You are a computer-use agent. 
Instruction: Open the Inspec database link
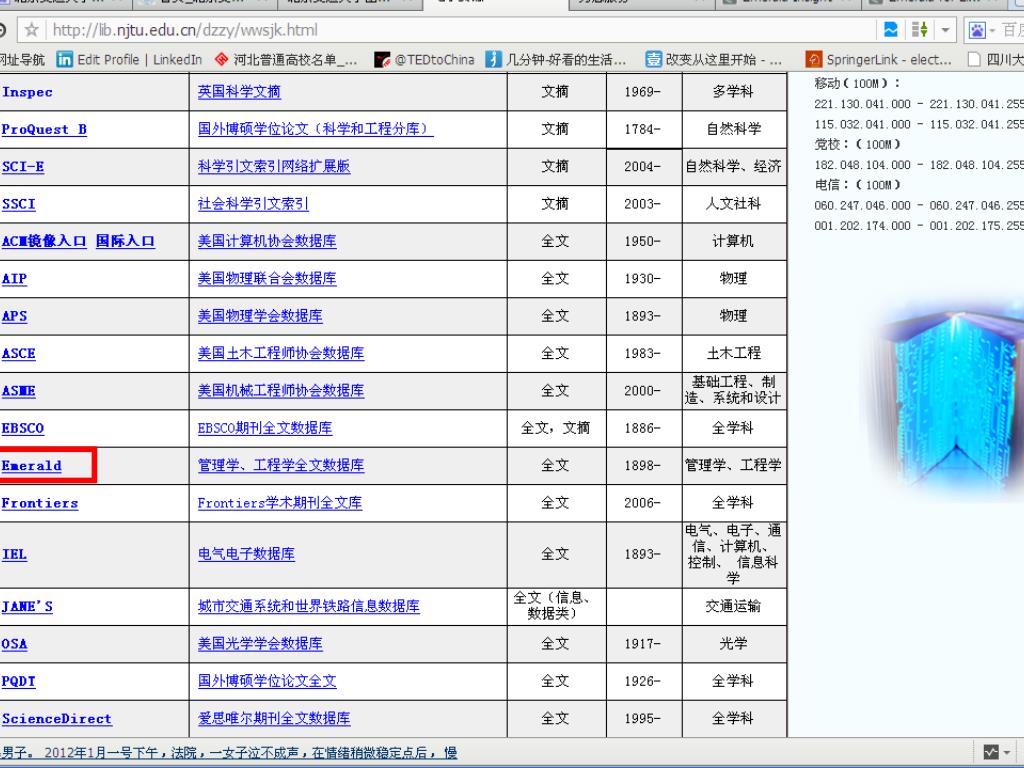click(27, 92)
